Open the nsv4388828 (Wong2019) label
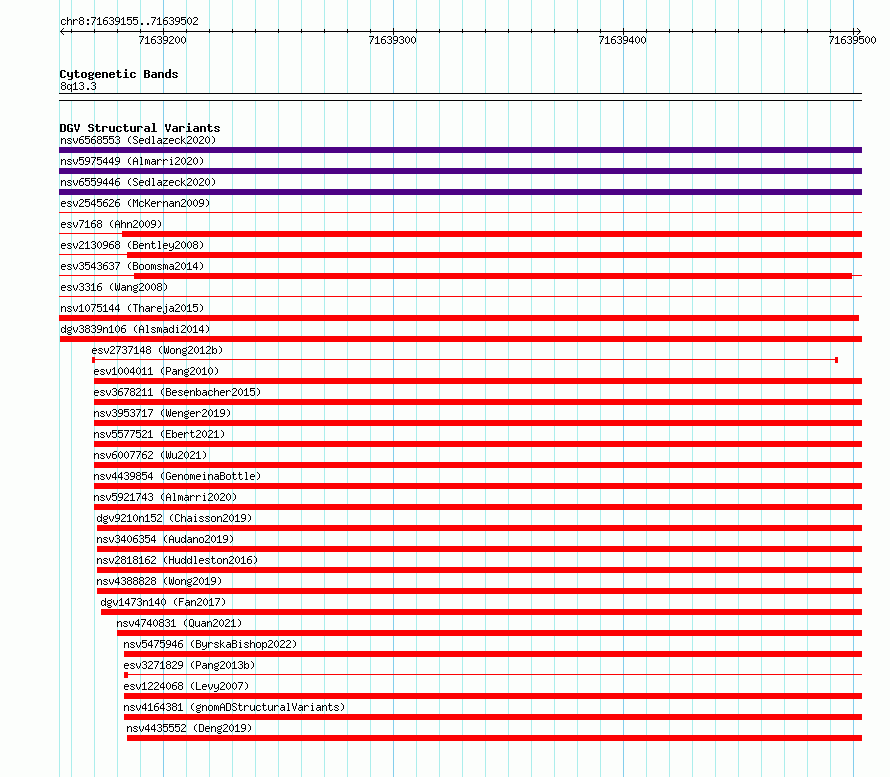Screen dimensions: 890x777 [x=159, y=581]
